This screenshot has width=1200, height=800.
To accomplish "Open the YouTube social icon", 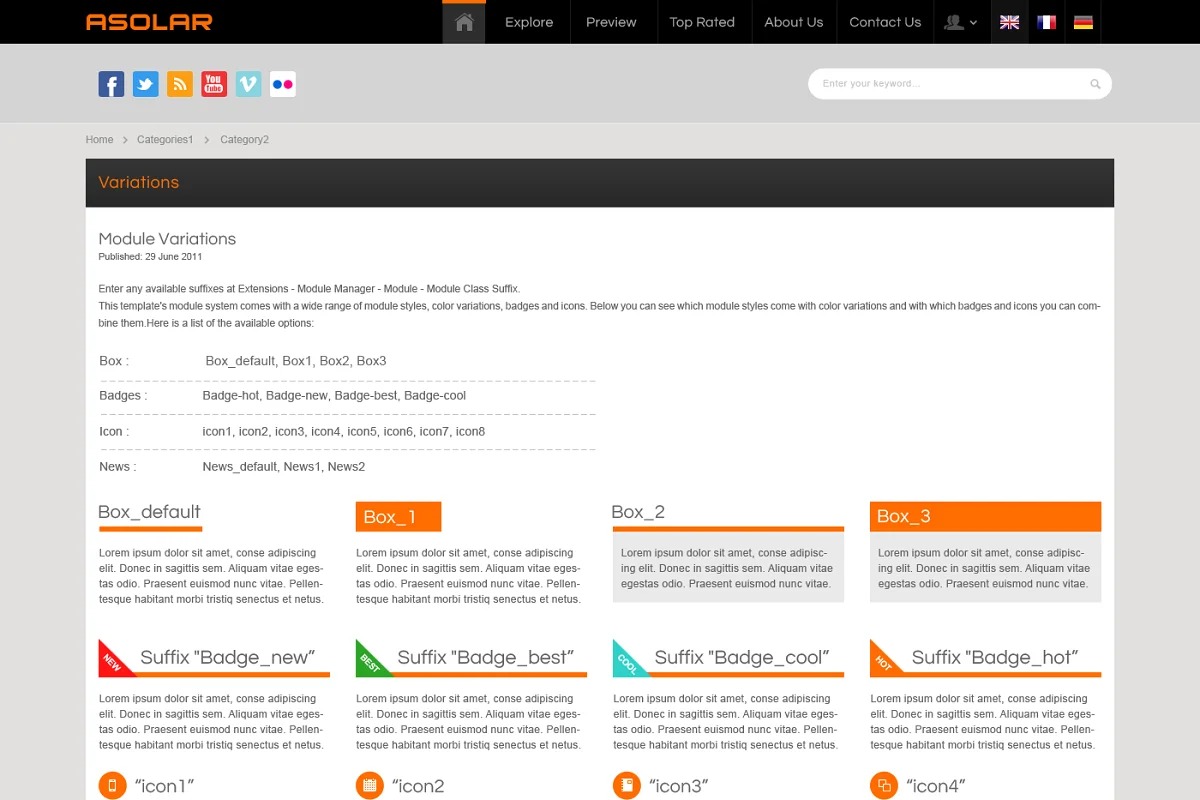I will click(x=214, y=84).
